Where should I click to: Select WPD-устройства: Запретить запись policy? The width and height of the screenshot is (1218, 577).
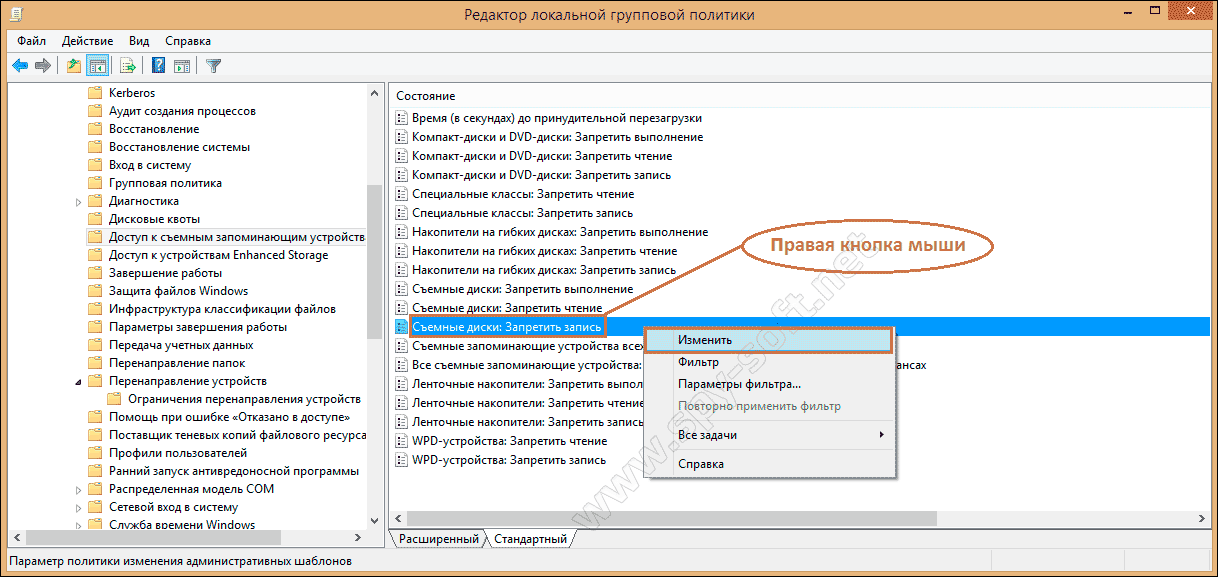pos(509,460)
